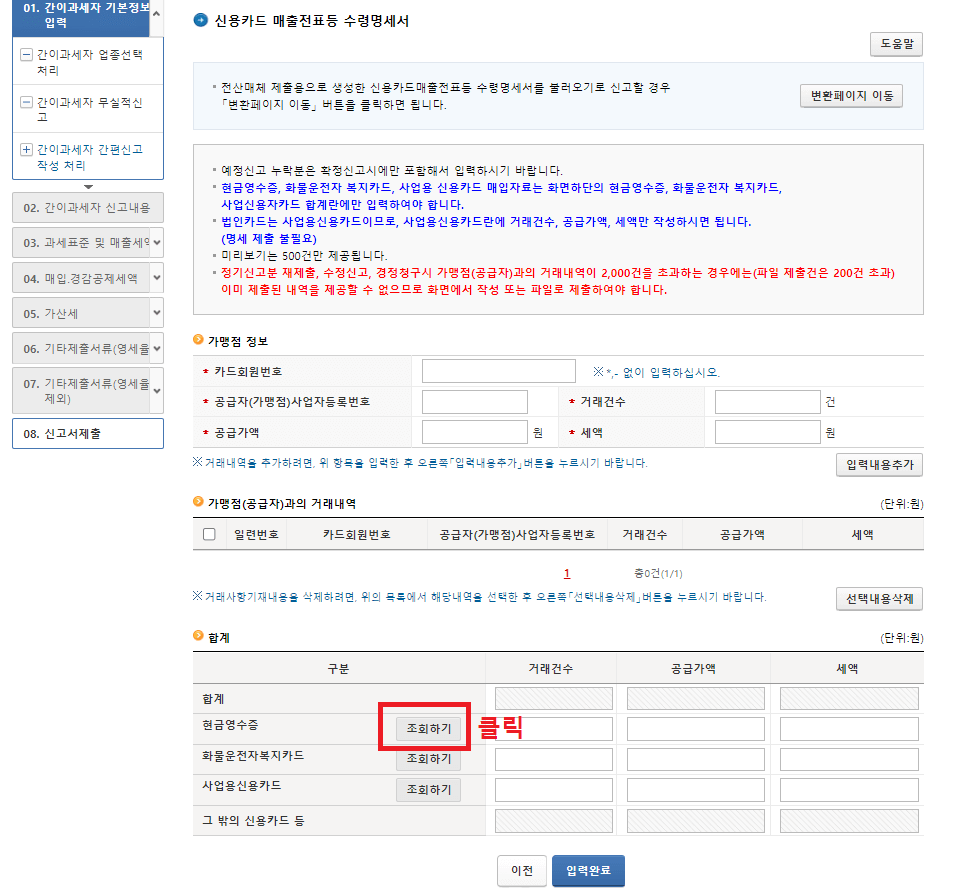This screenshot has height=894, width=958.
Task: Focus the 현금영수증 거래건수 field
Action: pos(554,729)
